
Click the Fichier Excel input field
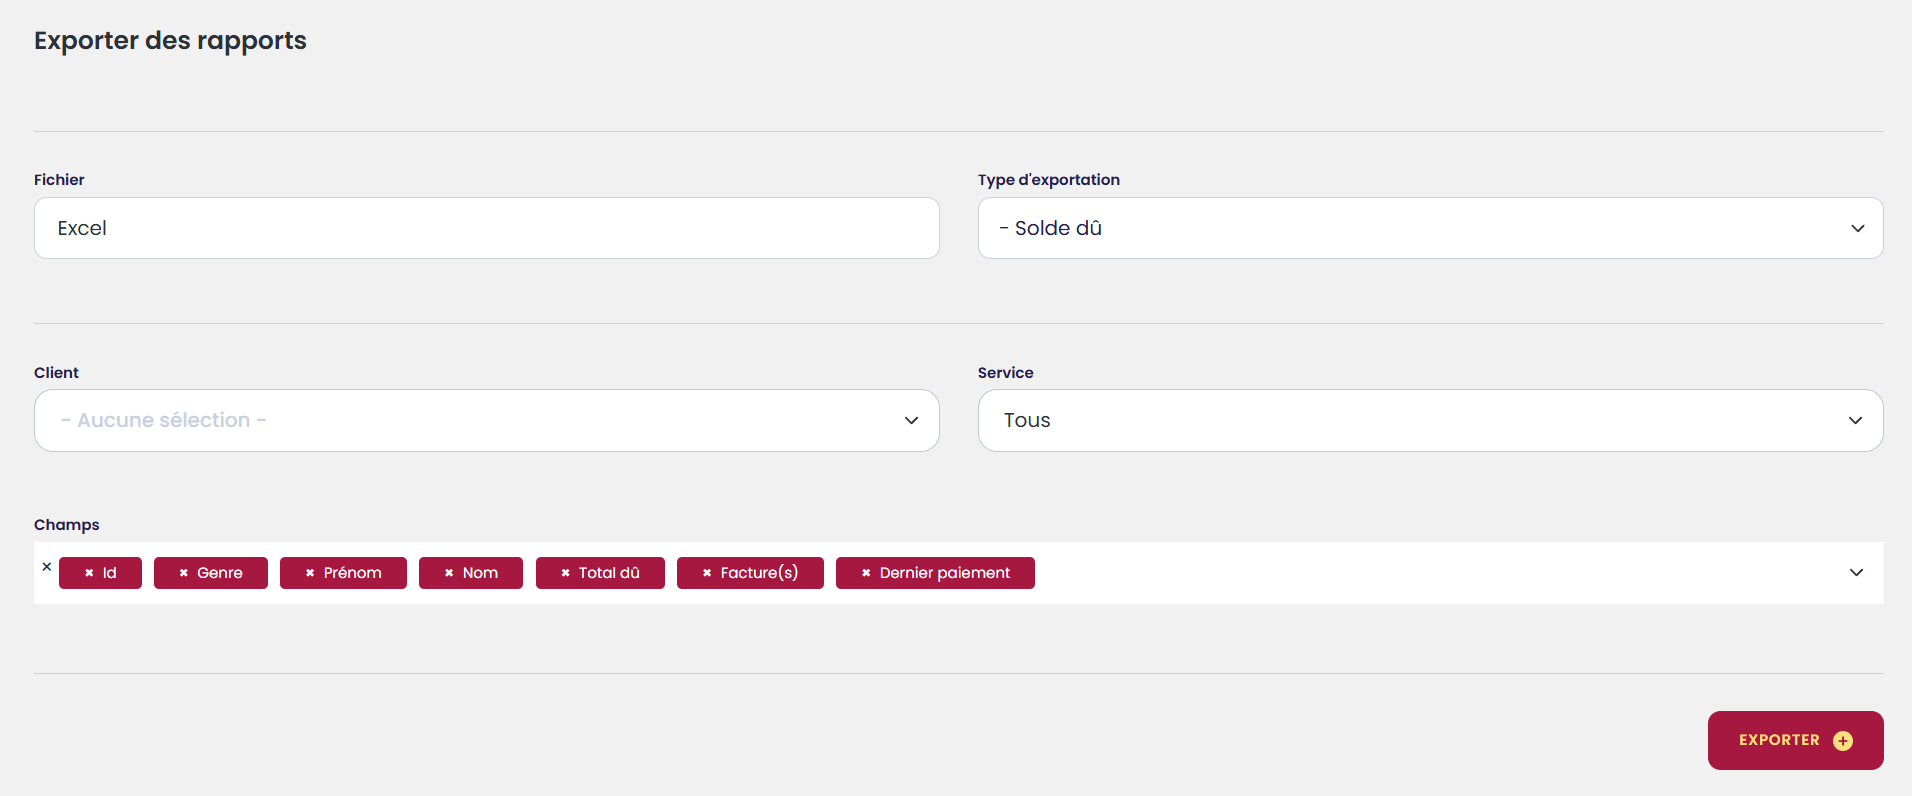pyautogui.click(x=486, y=228)
